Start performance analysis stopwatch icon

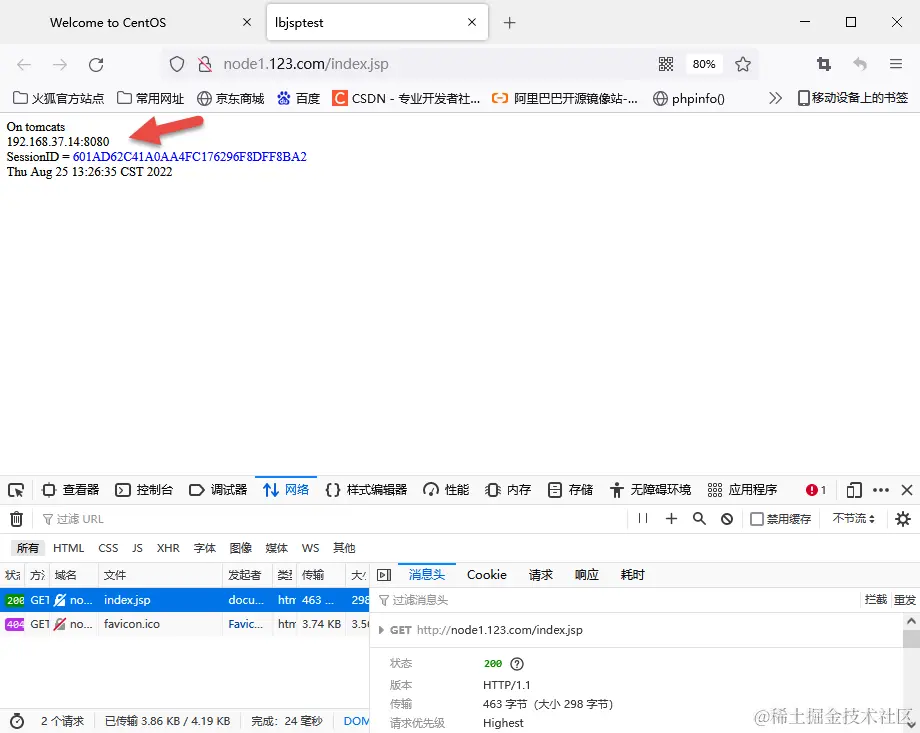coord(17,721)
